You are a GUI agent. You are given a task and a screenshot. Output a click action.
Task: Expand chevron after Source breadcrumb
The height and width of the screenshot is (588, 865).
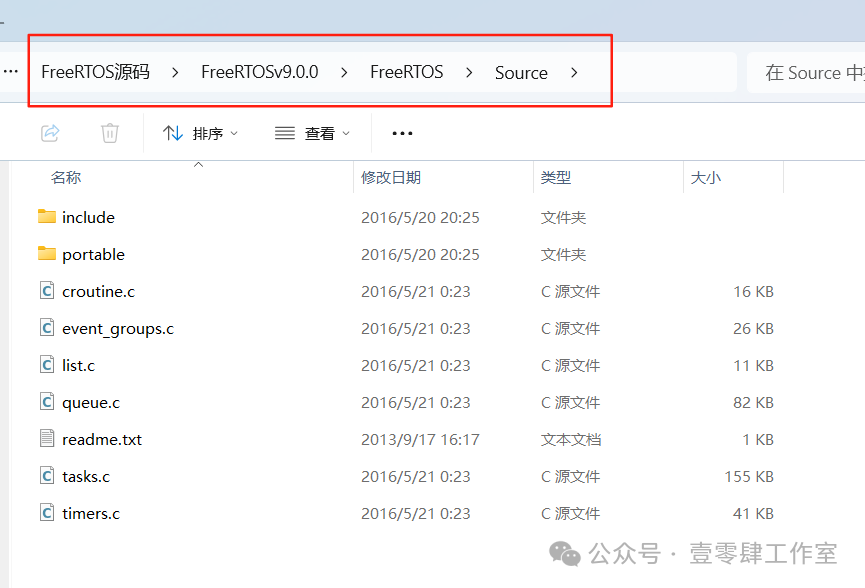click(x=574, y=73)
